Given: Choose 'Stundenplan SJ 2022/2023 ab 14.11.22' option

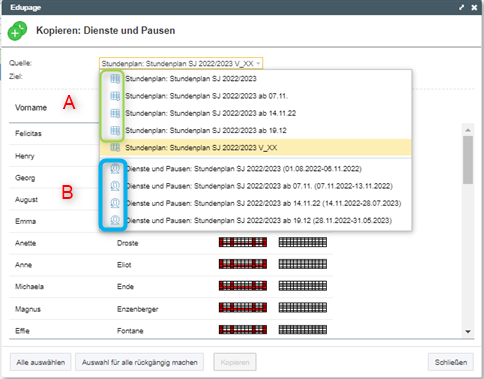Looking at the screenshot, I should click(255, 113).
